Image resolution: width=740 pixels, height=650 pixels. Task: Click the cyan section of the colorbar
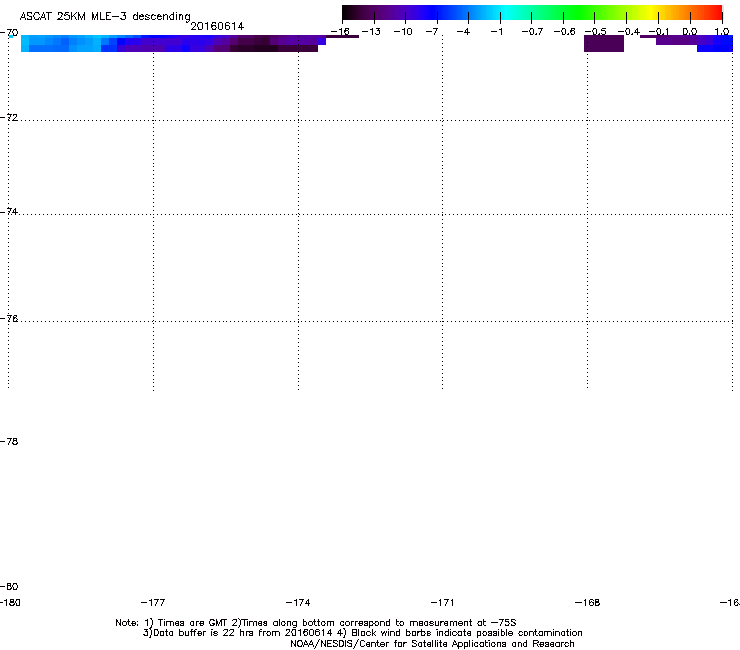505,12
